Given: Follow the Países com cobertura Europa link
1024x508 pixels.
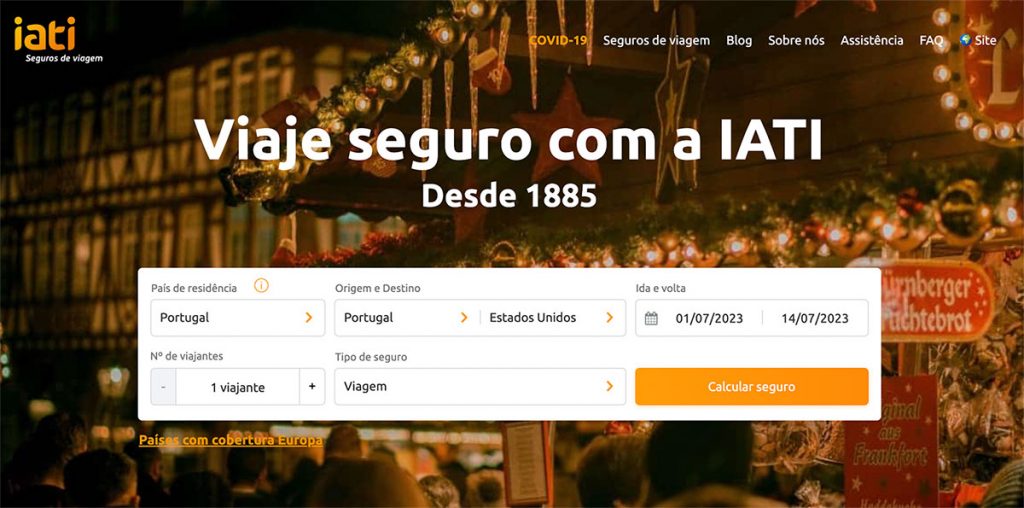Looking at the screenshot, I should (231, 440).
